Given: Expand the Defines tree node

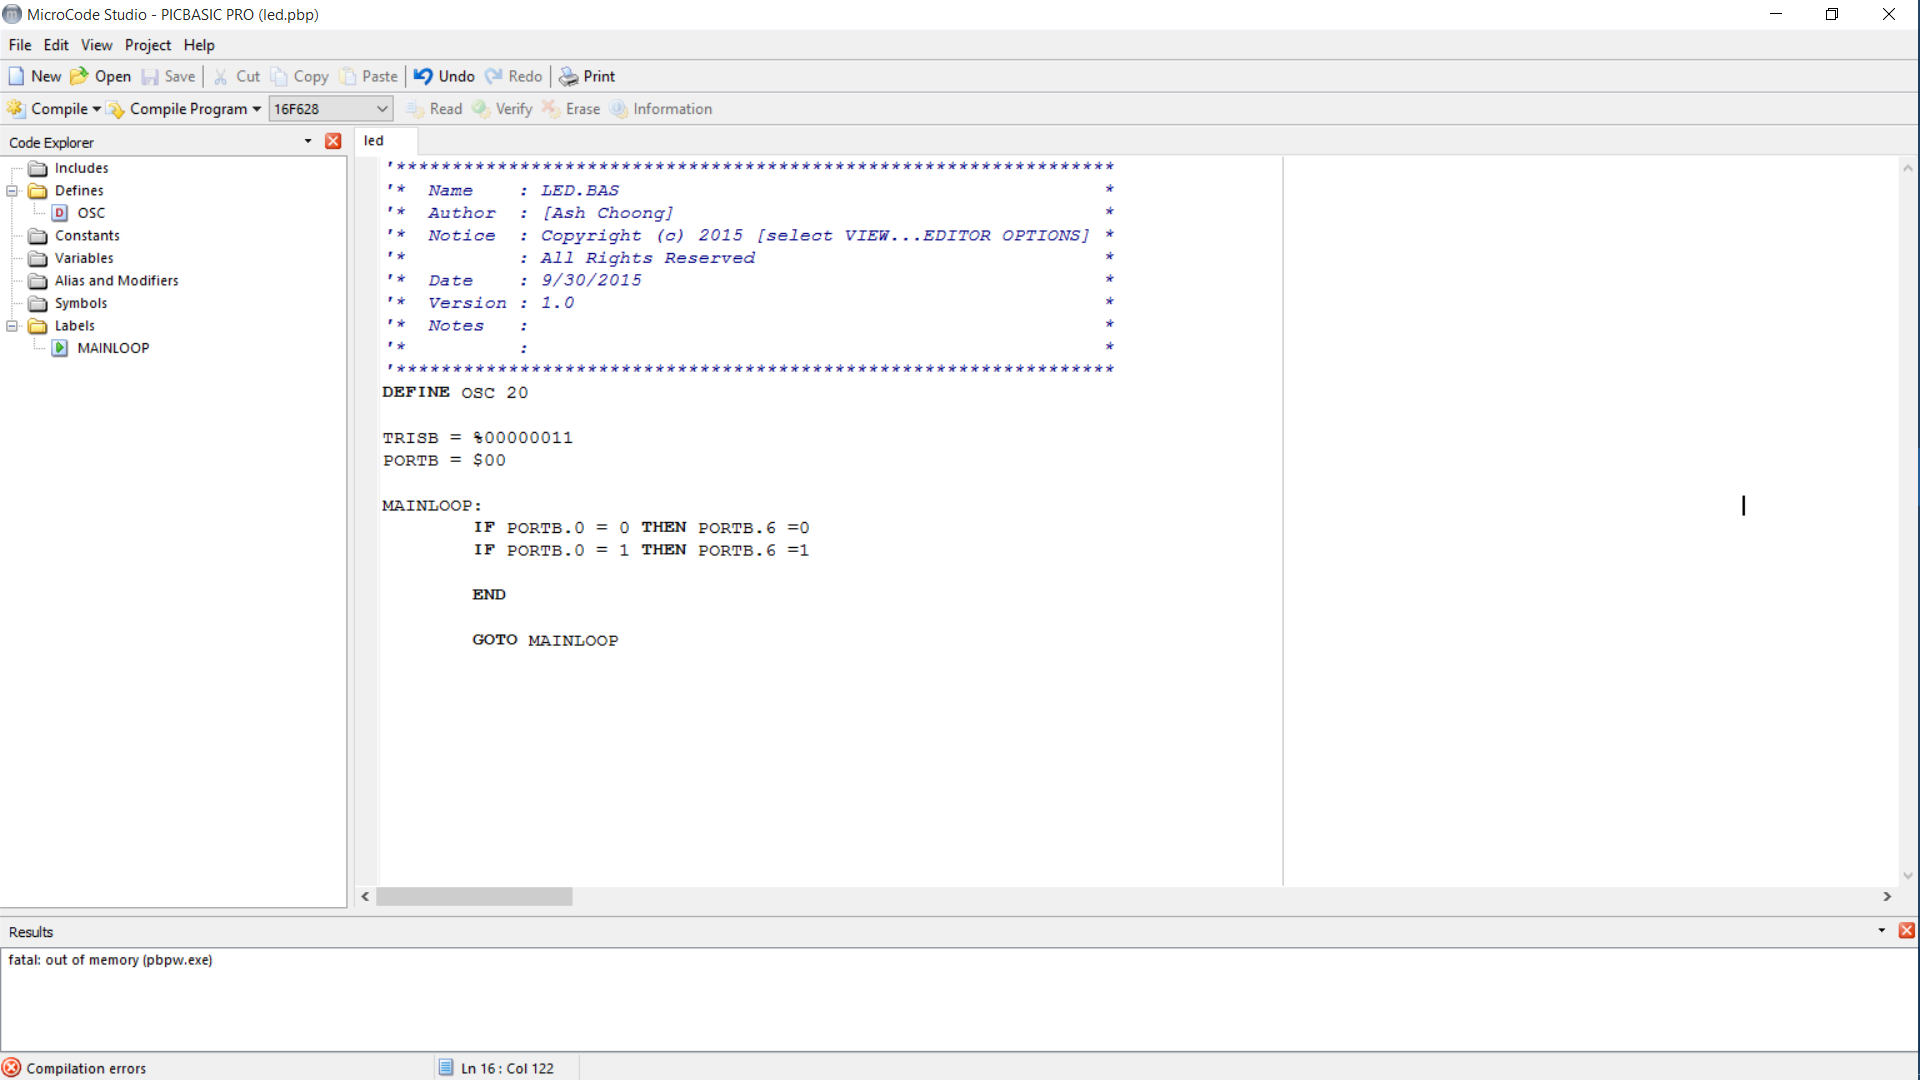Looking at the screenshot, I should [12, 190].
